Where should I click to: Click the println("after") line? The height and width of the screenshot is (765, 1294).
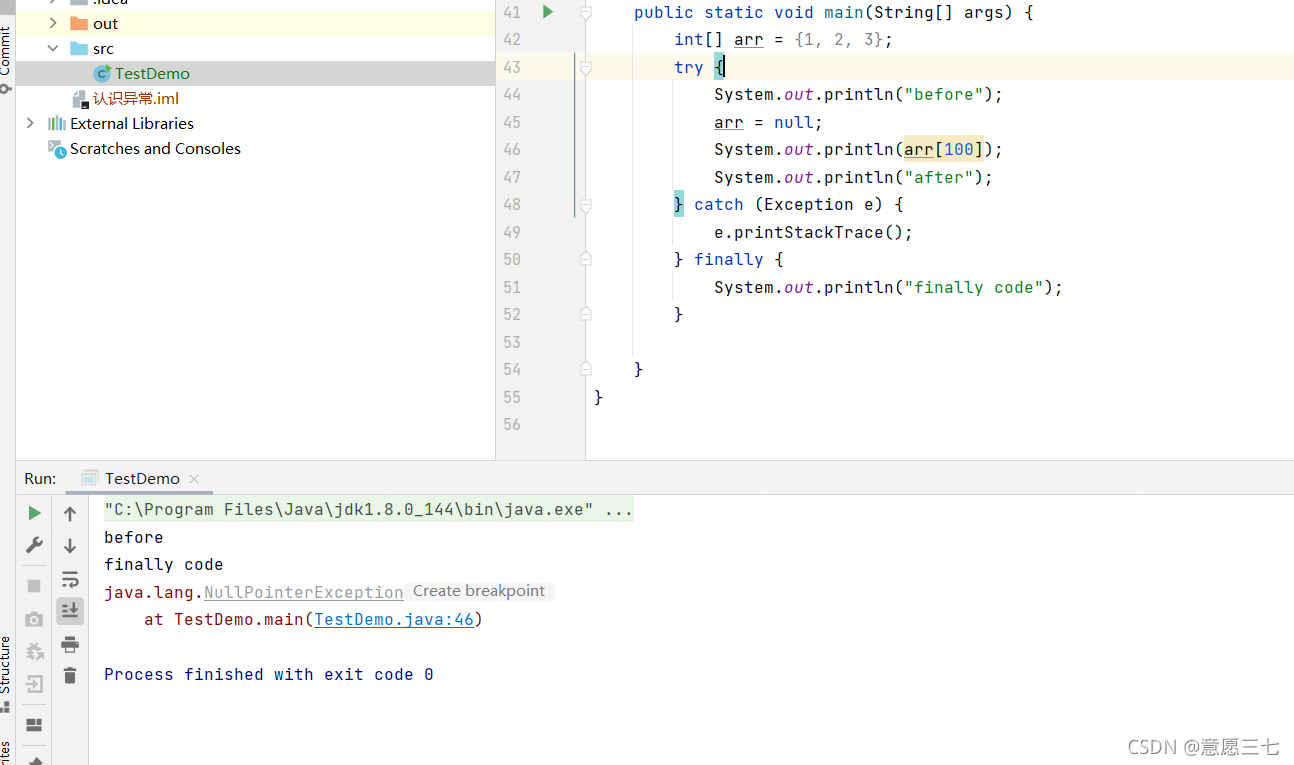[x=853, y=177]
